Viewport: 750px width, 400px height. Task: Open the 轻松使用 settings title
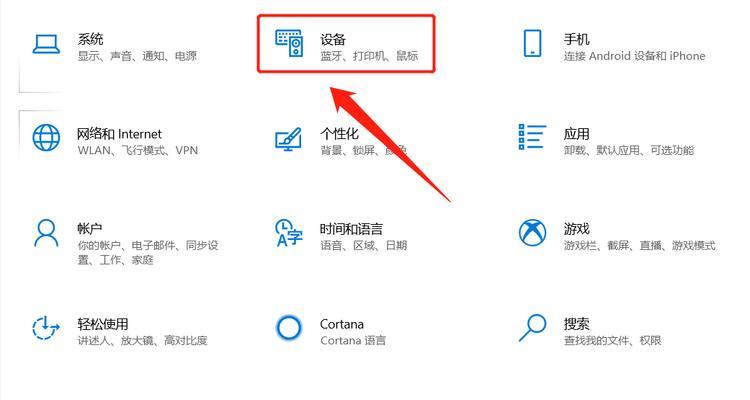coord(103,324)
